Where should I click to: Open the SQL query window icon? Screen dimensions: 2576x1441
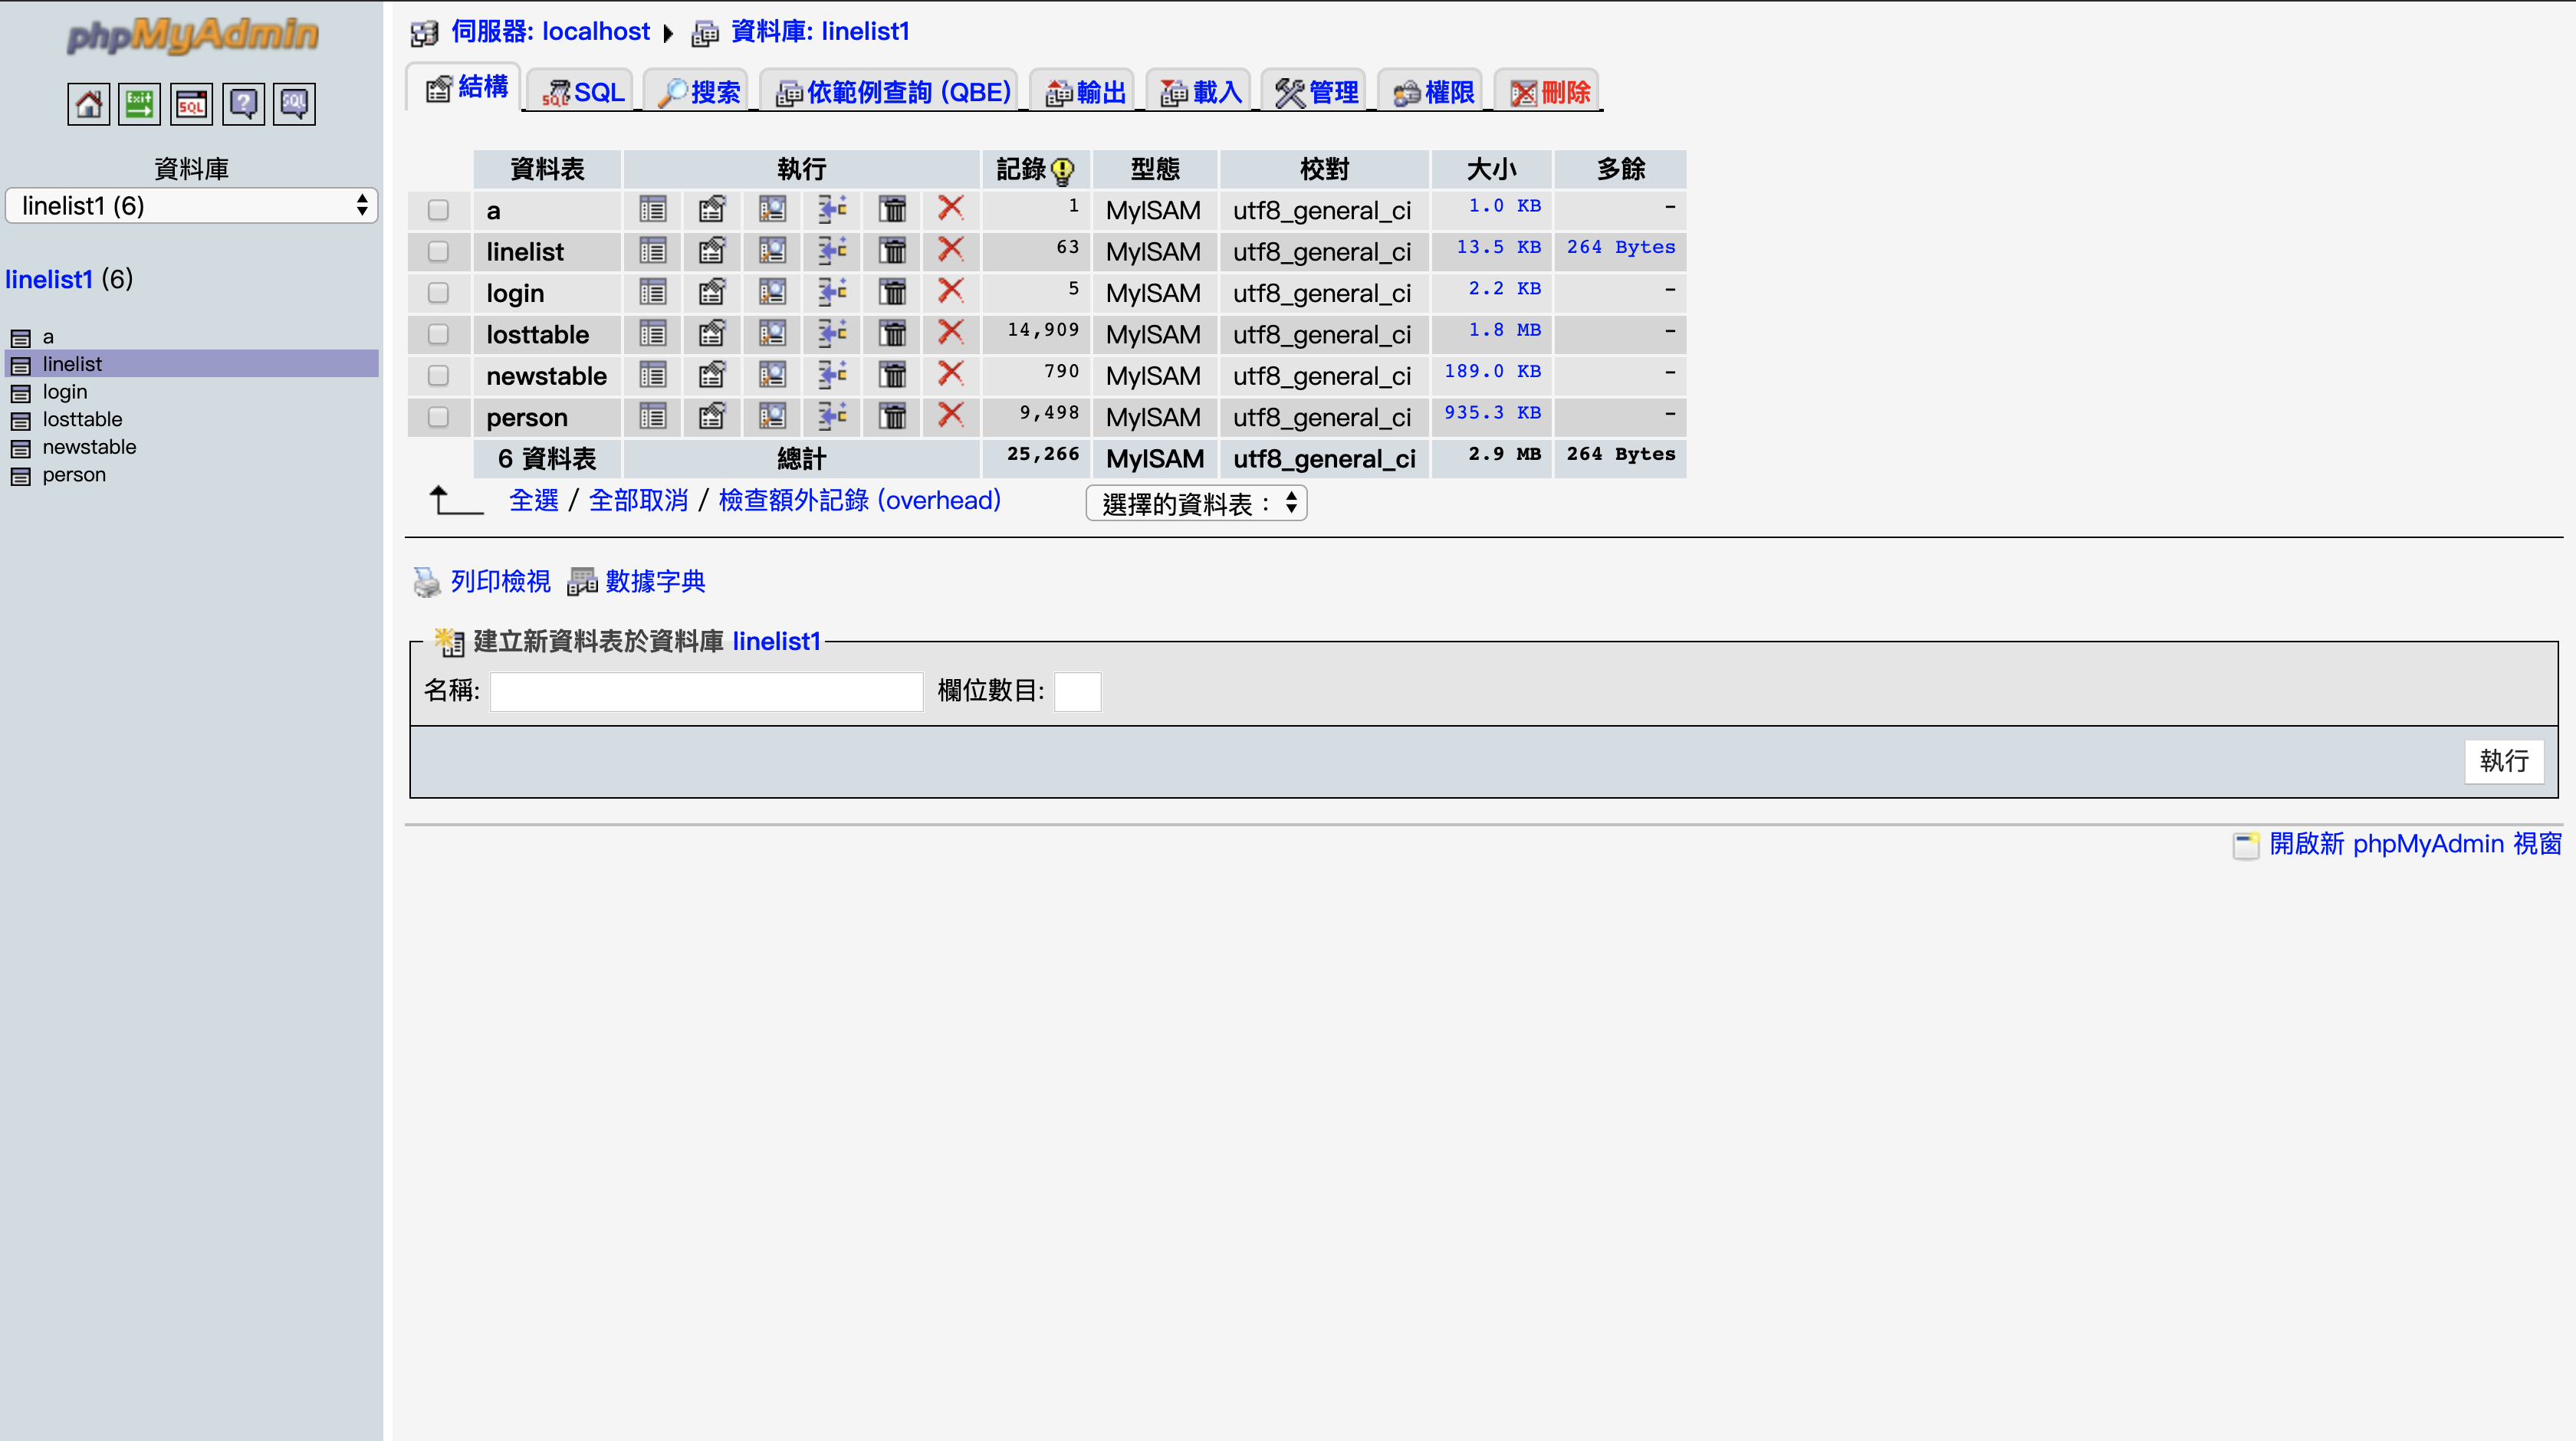click(x=191, y=104)
